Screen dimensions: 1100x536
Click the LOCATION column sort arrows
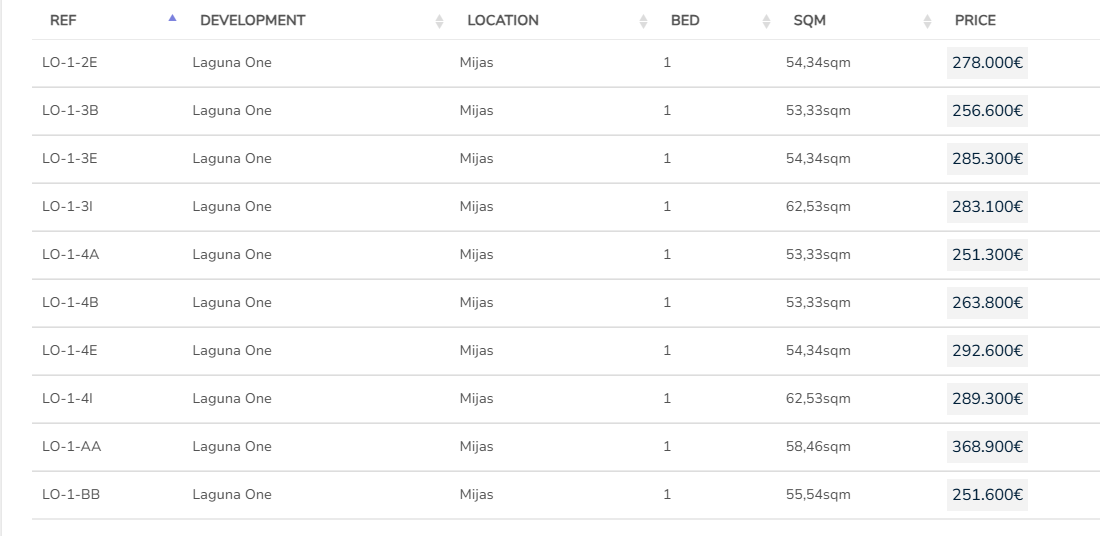pos(643,21)
